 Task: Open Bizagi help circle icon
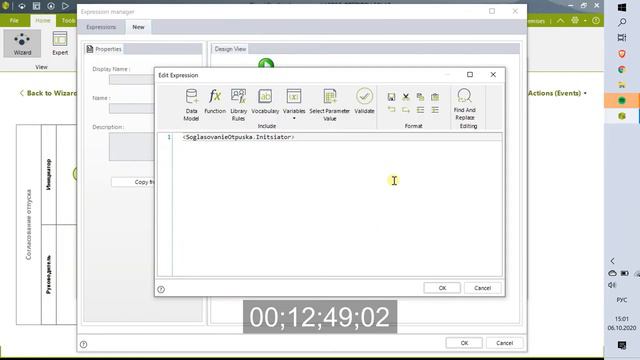[x=596, y=20]
